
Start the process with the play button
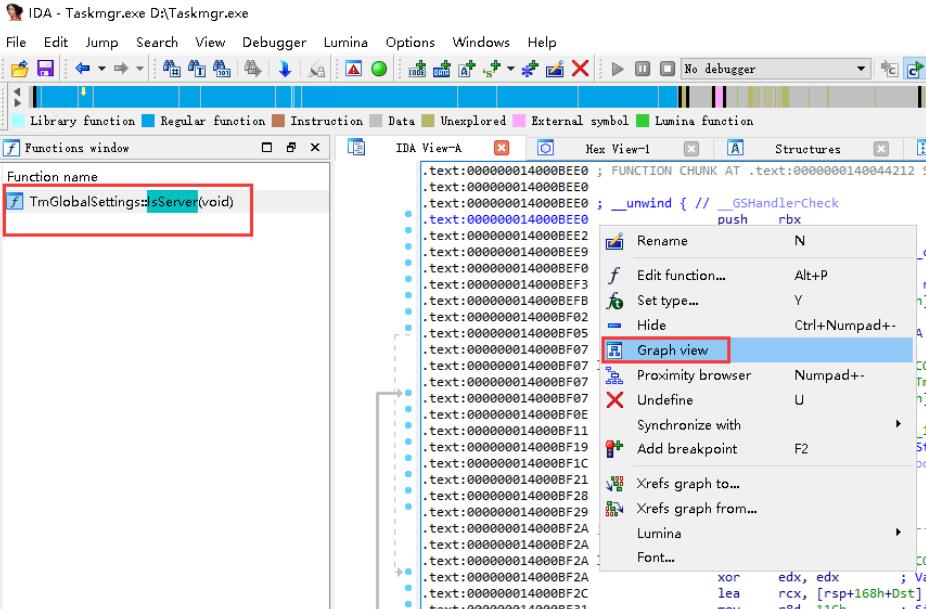point(618,69)
